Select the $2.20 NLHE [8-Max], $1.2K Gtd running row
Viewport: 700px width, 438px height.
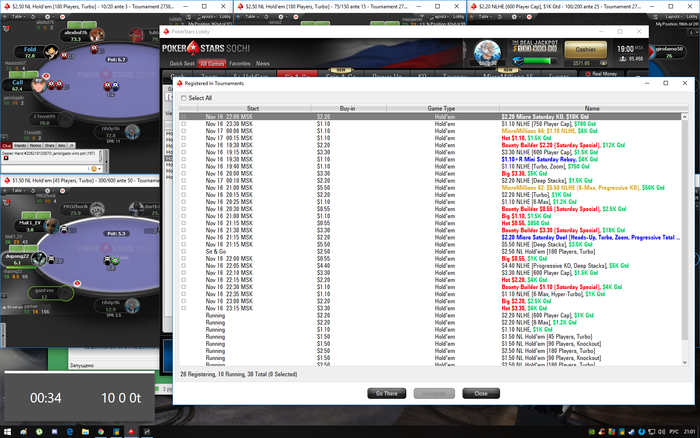431,323
